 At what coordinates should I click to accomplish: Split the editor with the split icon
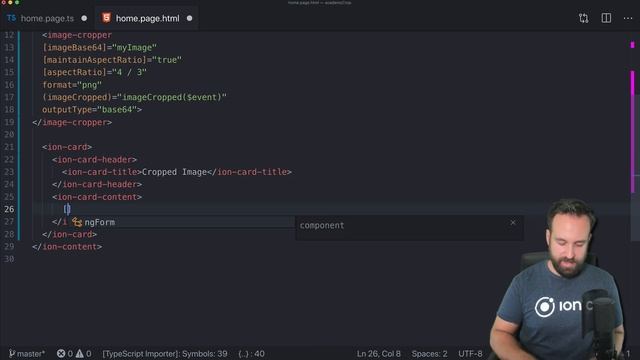pyautogui.click(x=606, y=18)
